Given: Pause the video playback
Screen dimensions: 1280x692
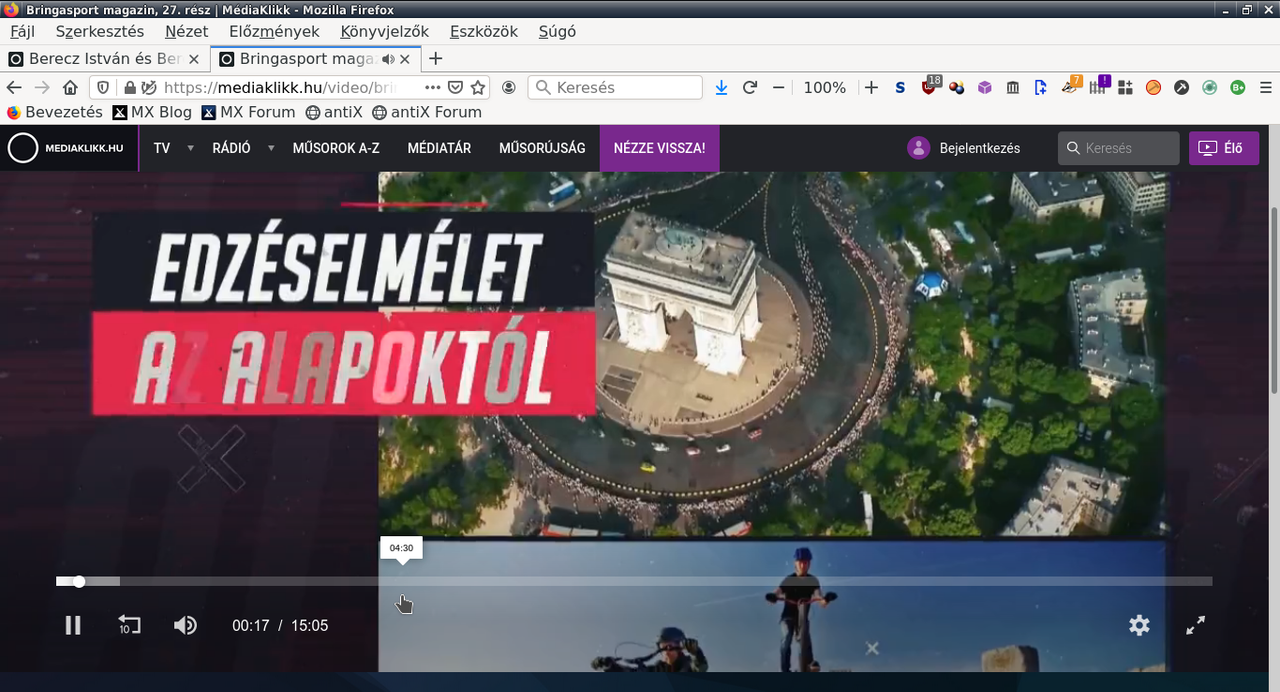Looking at the screenshot, I should pos(73,626).
